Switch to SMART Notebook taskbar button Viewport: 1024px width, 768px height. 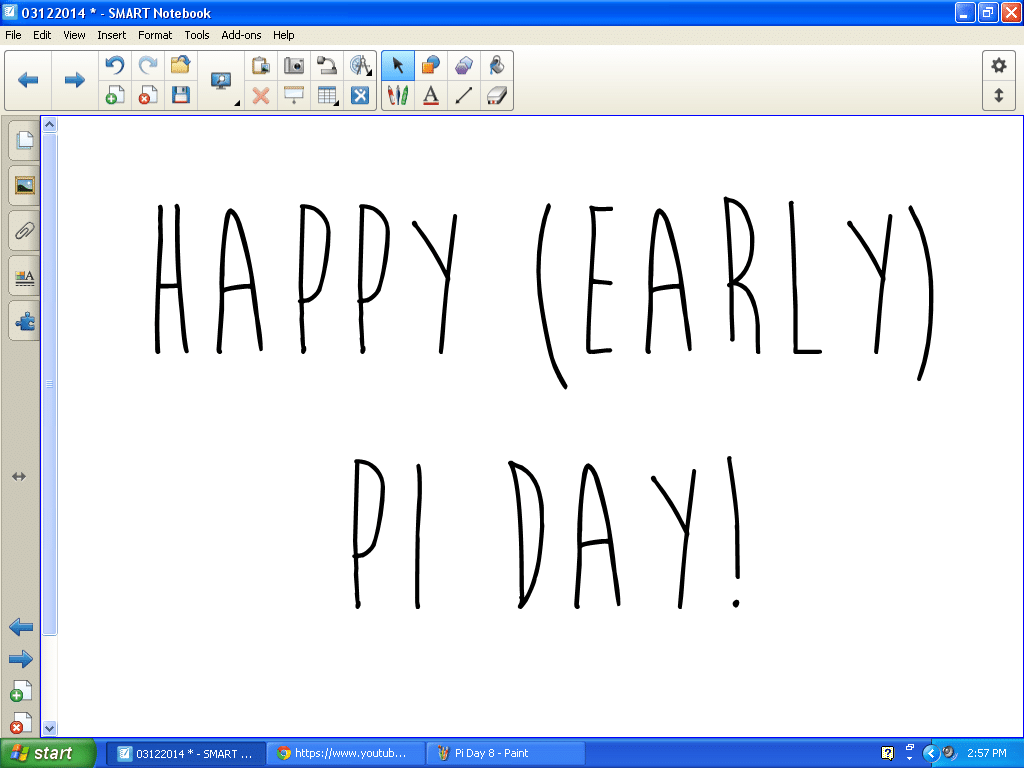pos(185,754)
